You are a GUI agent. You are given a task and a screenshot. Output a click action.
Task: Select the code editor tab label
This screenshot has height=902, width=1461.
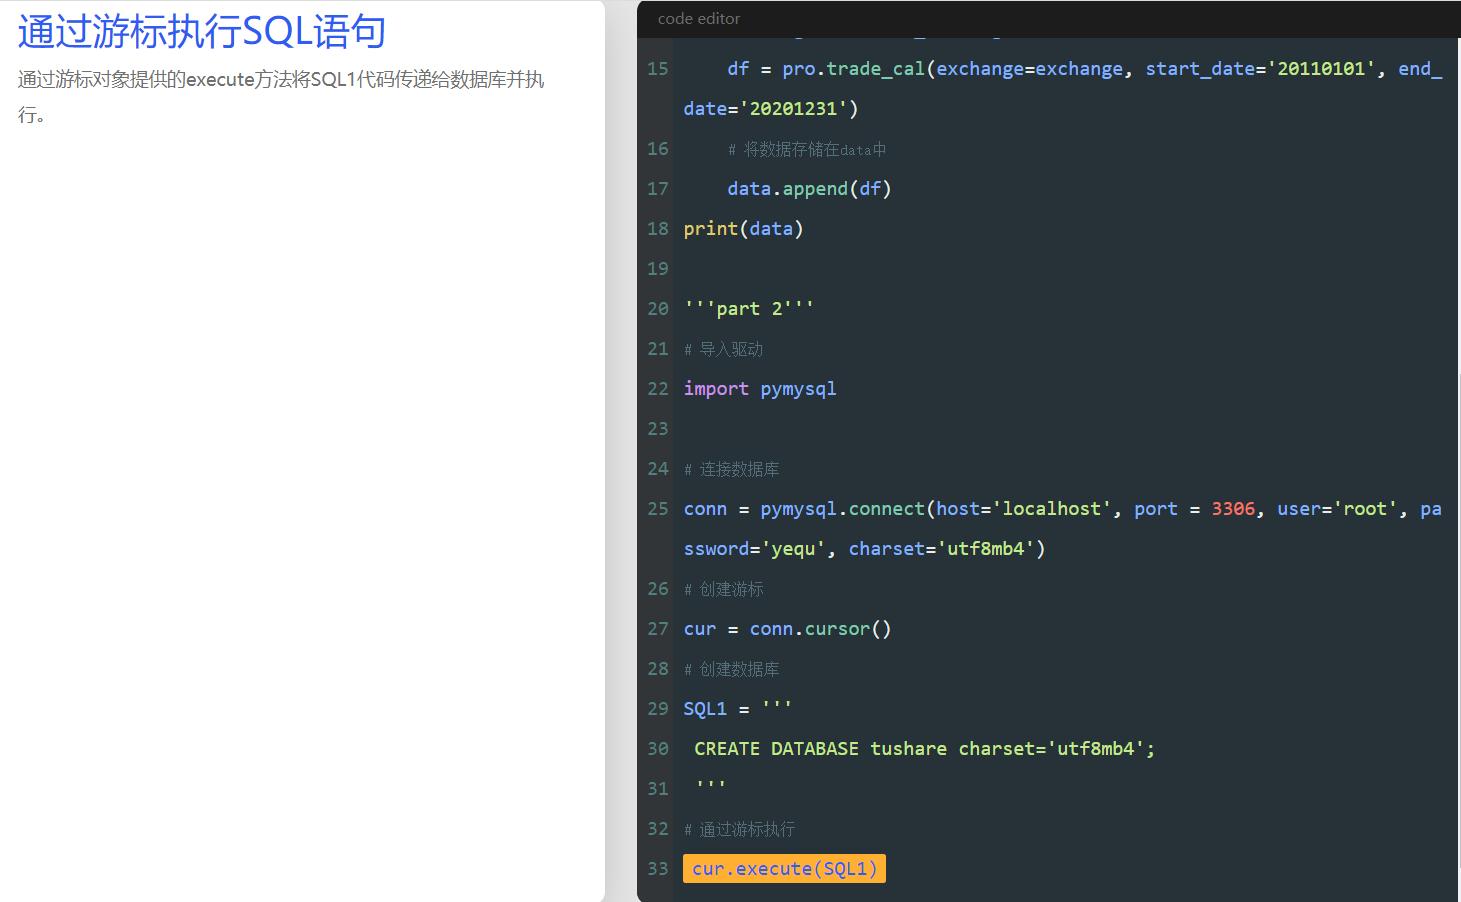(x=699, y=19)
